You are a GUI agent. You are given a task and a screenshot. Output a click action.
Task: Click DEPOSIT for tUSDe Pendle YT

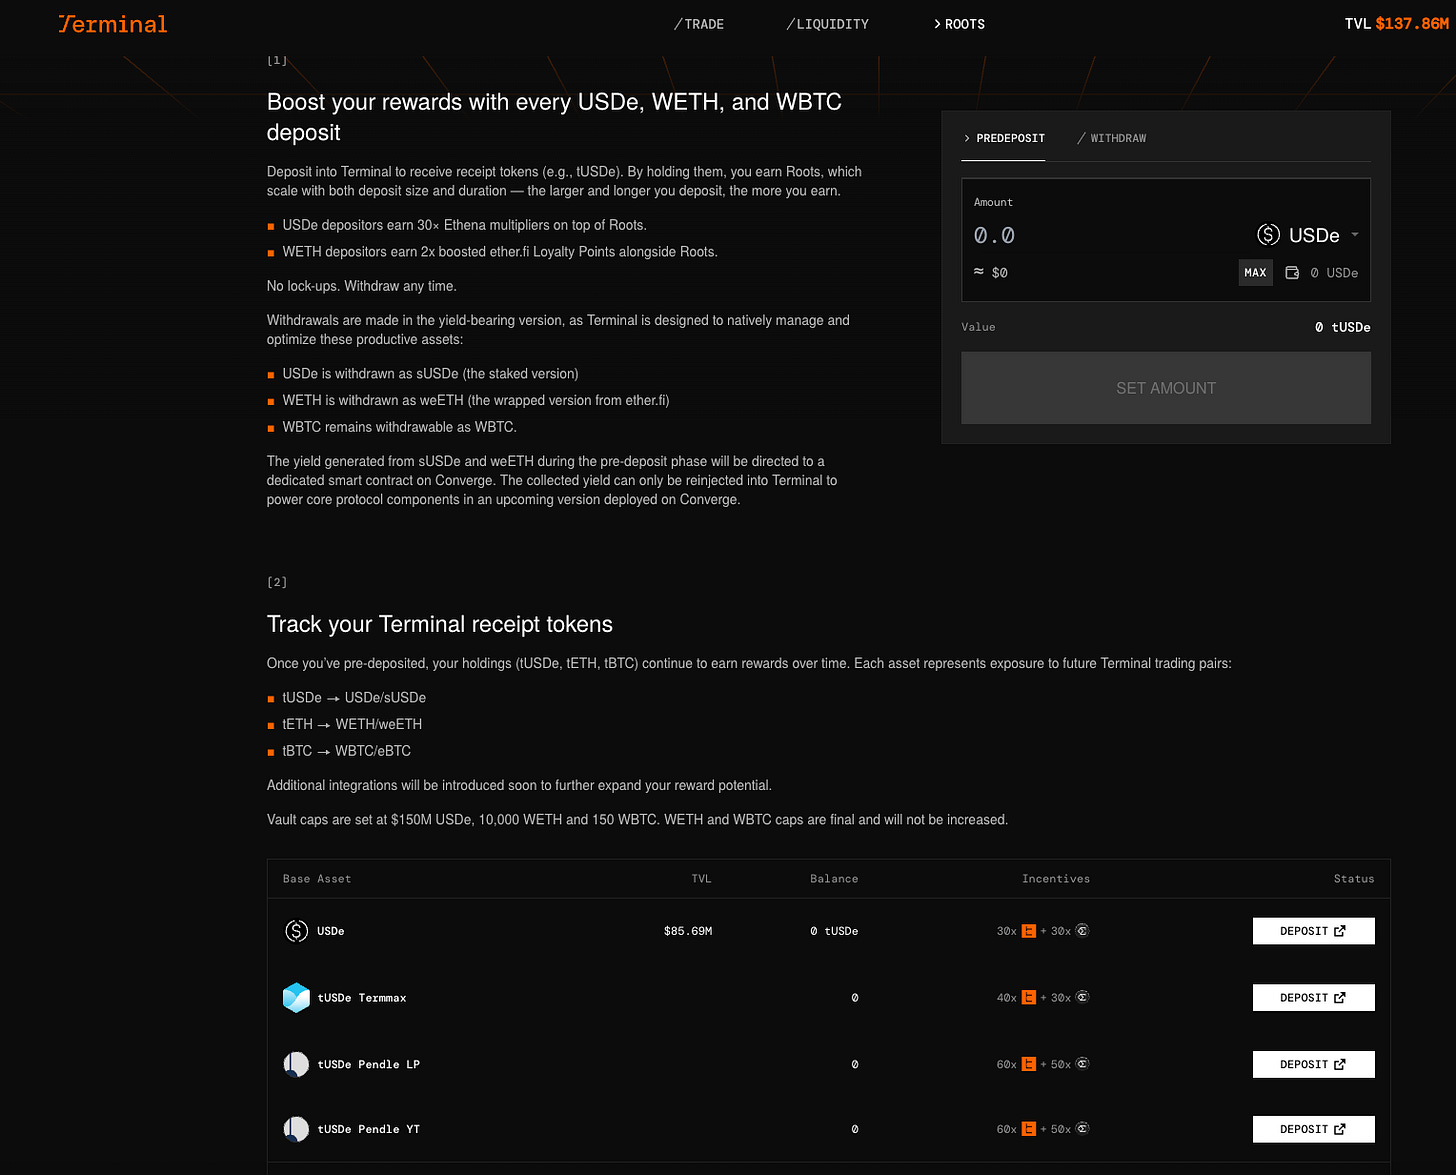(x=1313, y=1129)
